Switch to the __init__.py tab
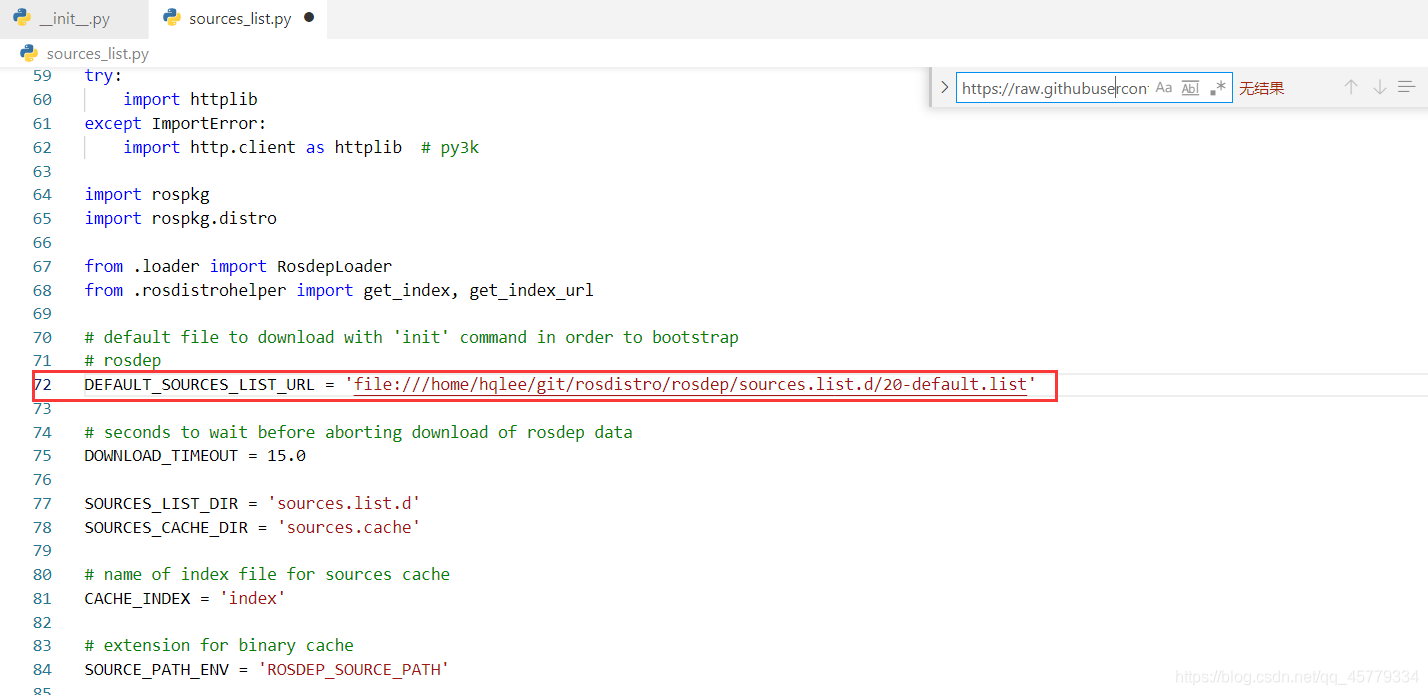Image resolution: width=1428 pixels, height=695 pixels. pos(75,18)
